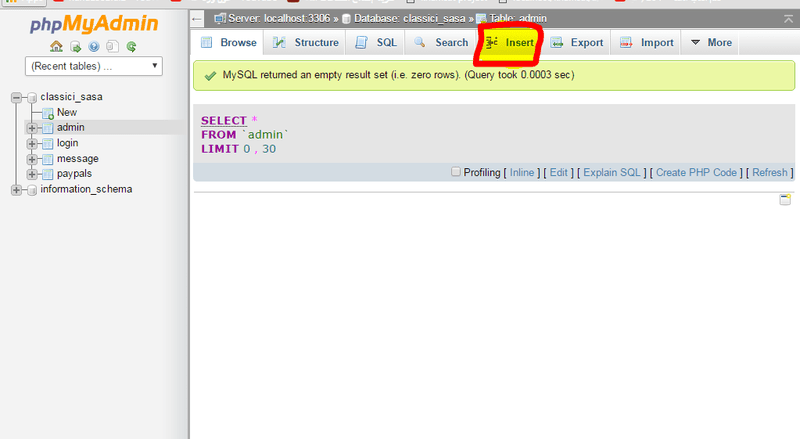The image size is (800, 439).
Task: Select the message table in tree
Action: click(78, 159)
